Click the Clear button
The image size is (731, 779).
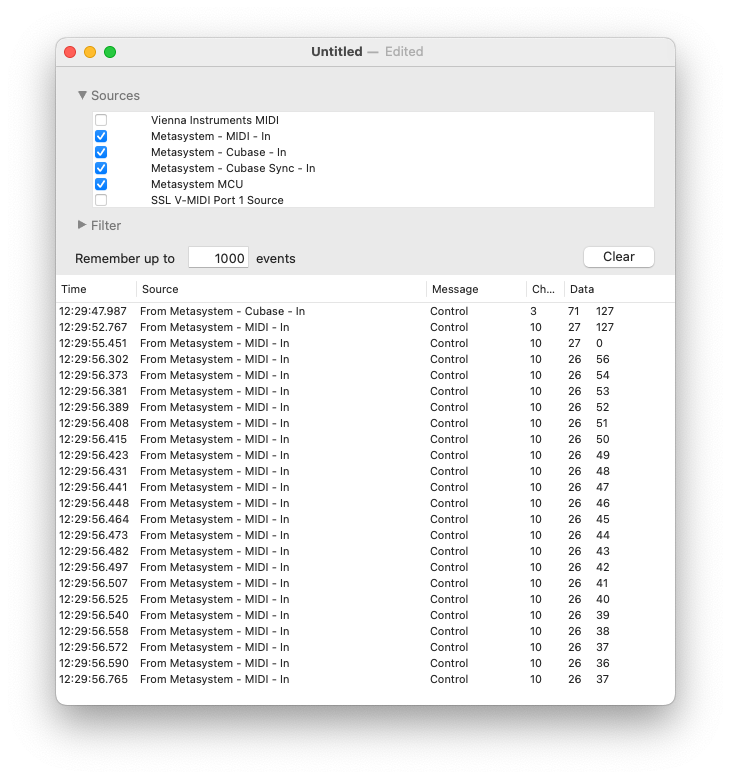click(x=619, y=257)
